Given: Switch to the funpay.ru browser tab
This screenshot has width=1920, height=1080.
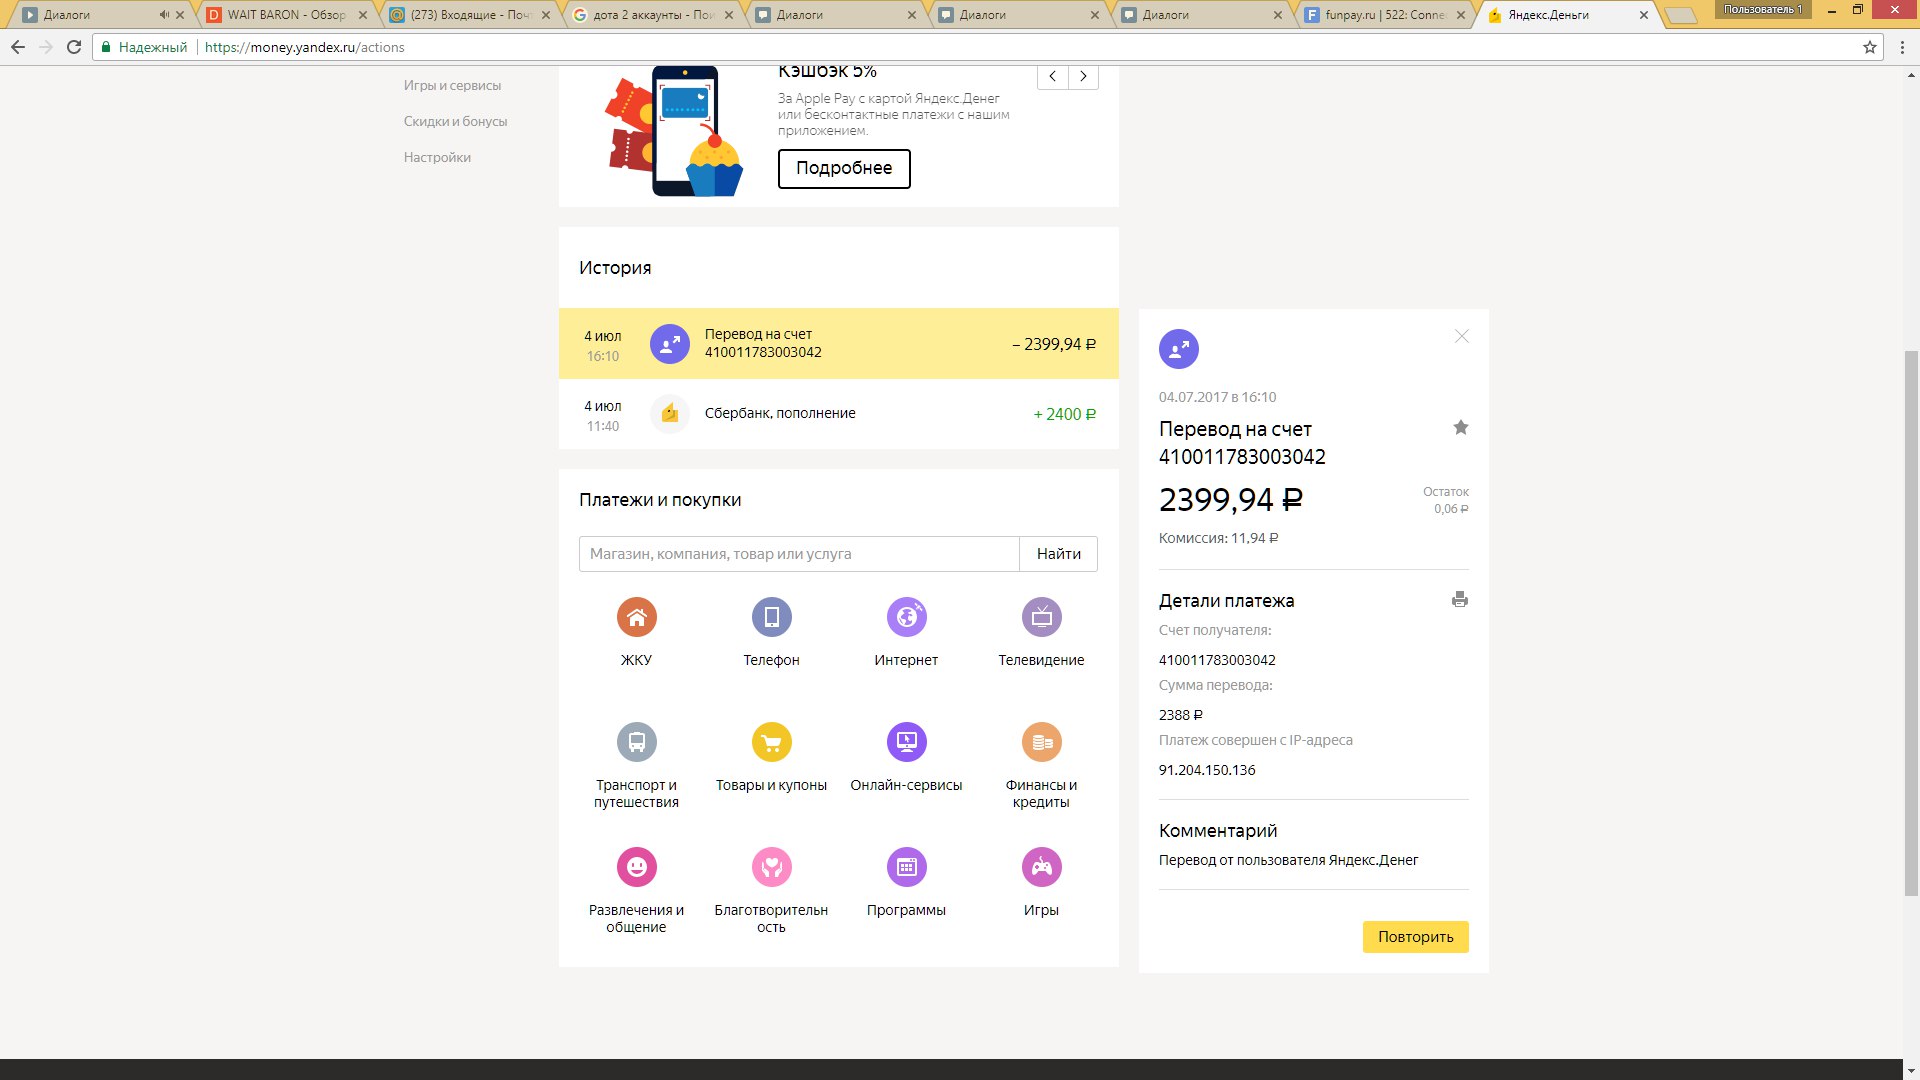Looking at the screenshot, I should tap(1385, 15).
